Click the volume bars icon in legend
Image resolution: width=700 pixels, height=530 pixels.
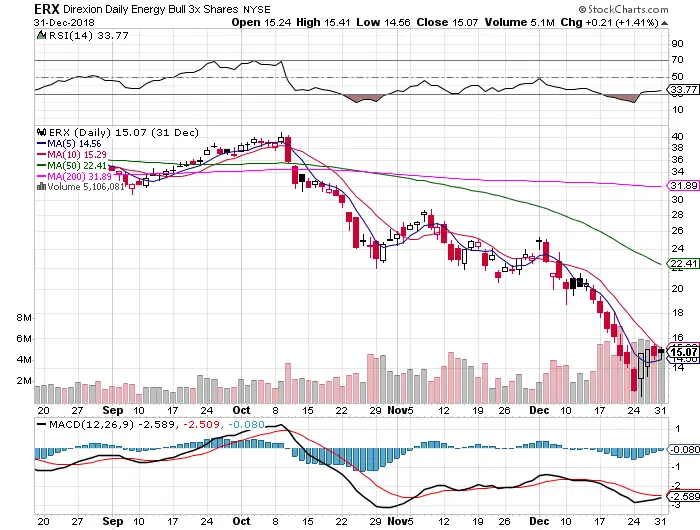coord(42,187)
